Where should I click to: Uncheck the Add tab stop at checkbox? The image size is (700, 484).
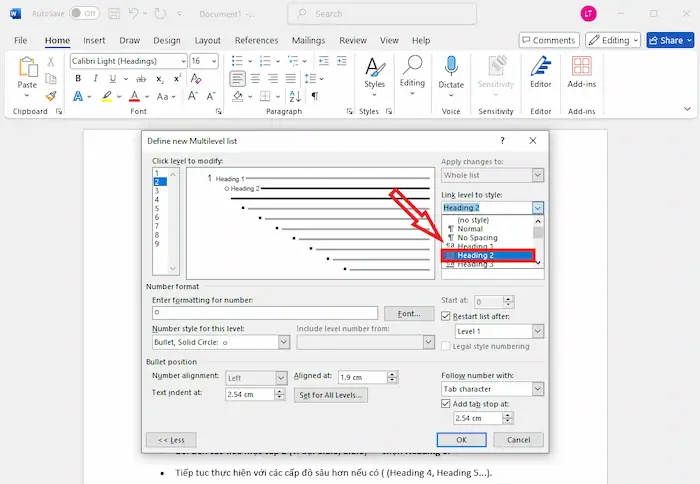click(447, 404)
